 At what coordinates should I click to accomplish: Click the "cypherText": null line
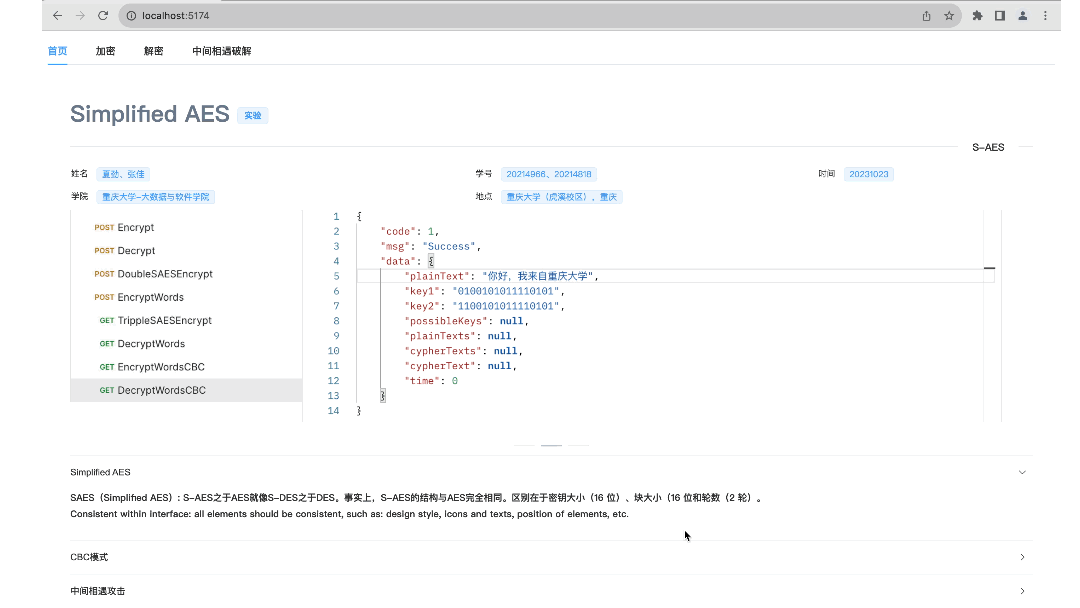(x=460, y=366)
